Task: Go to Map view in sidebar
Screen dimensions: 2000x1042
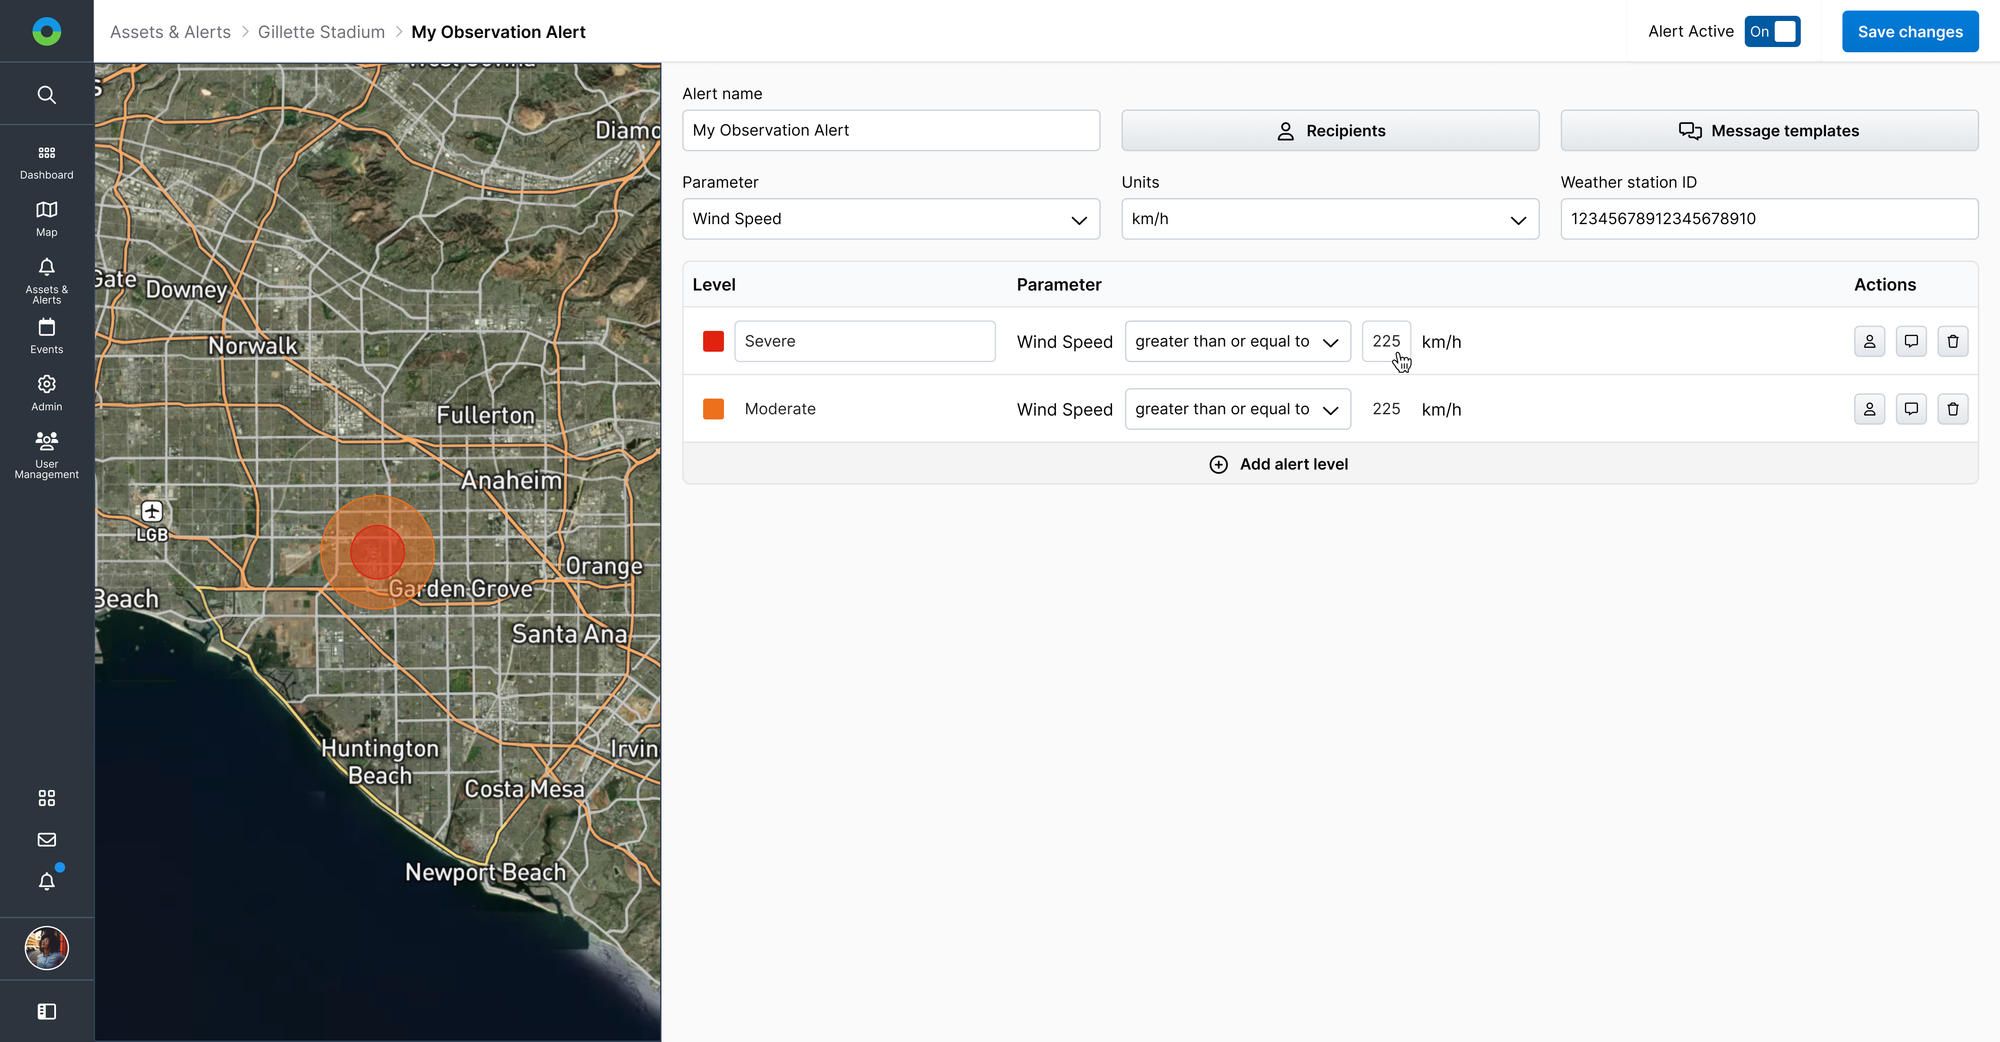Action: (x=47, y=218)
